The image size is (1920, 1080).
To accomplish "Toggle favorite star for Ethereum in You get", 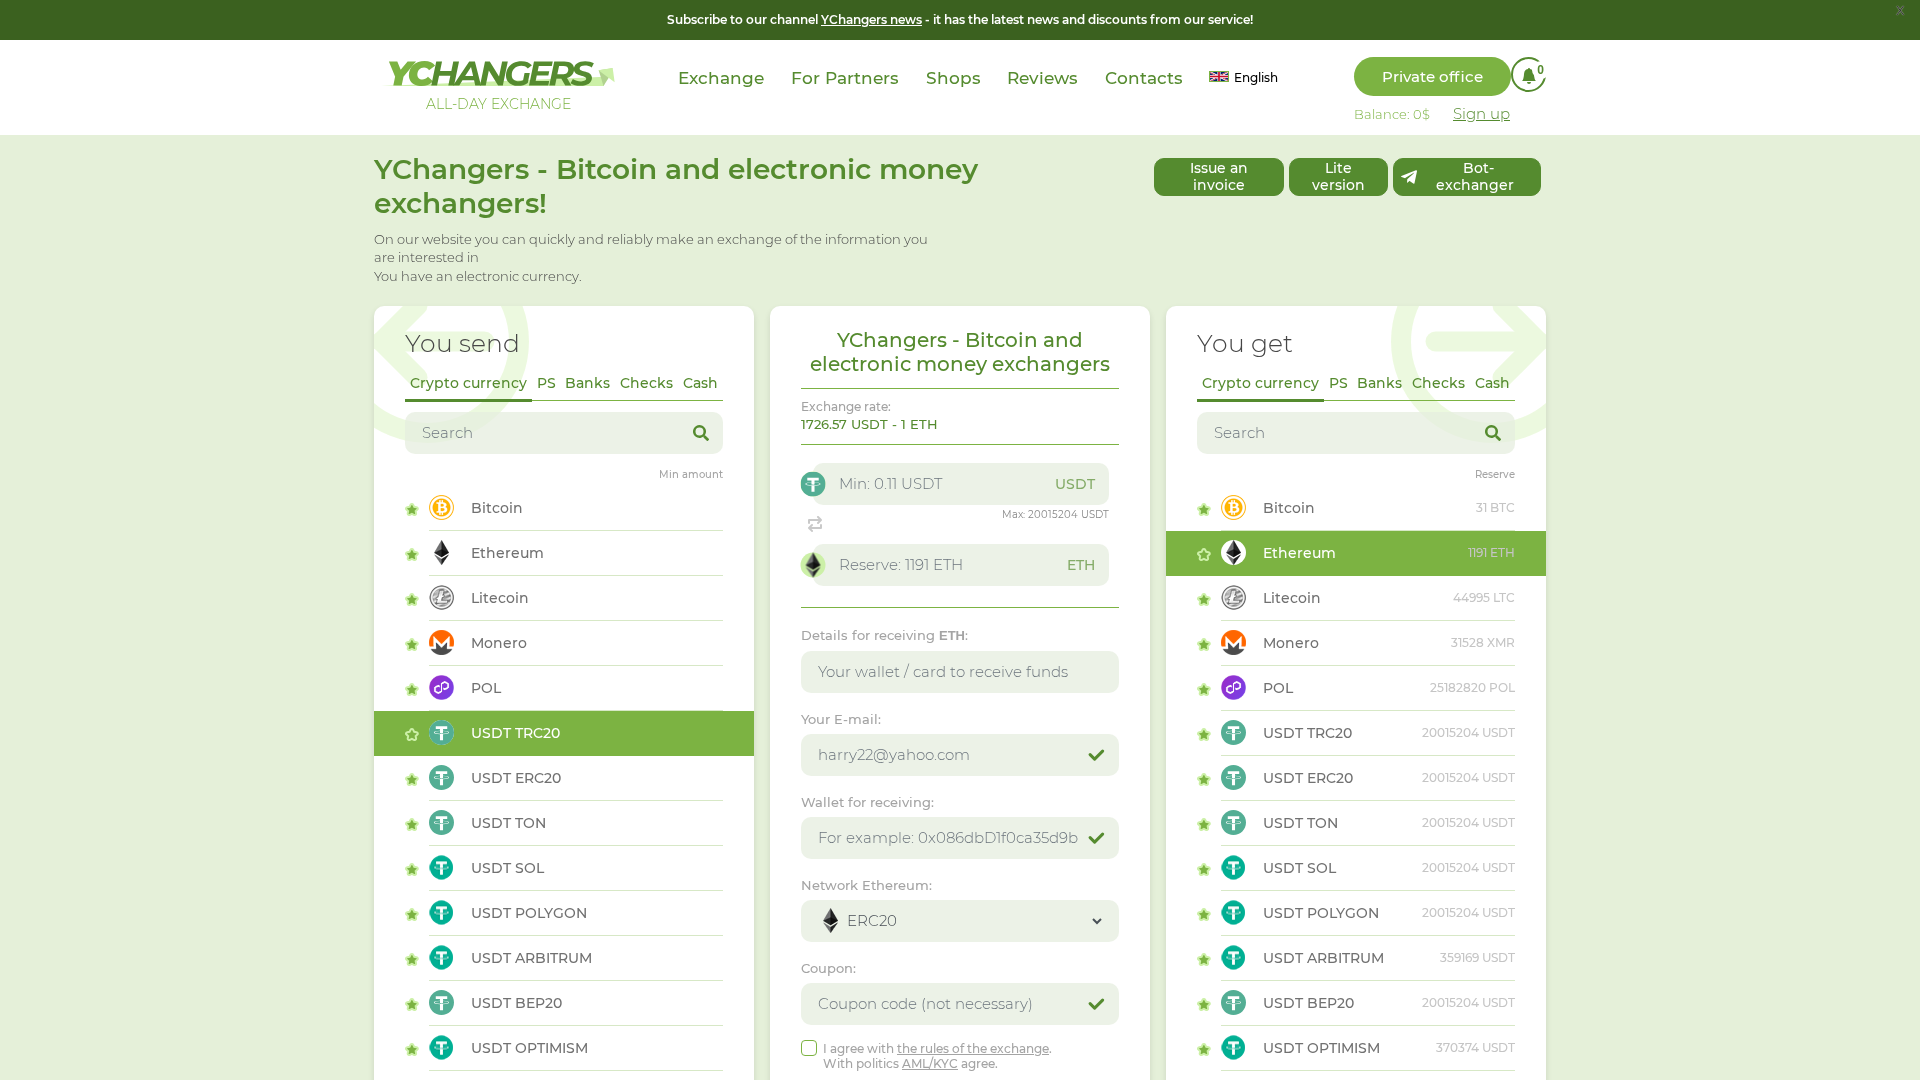I will tap(1203, 555).
